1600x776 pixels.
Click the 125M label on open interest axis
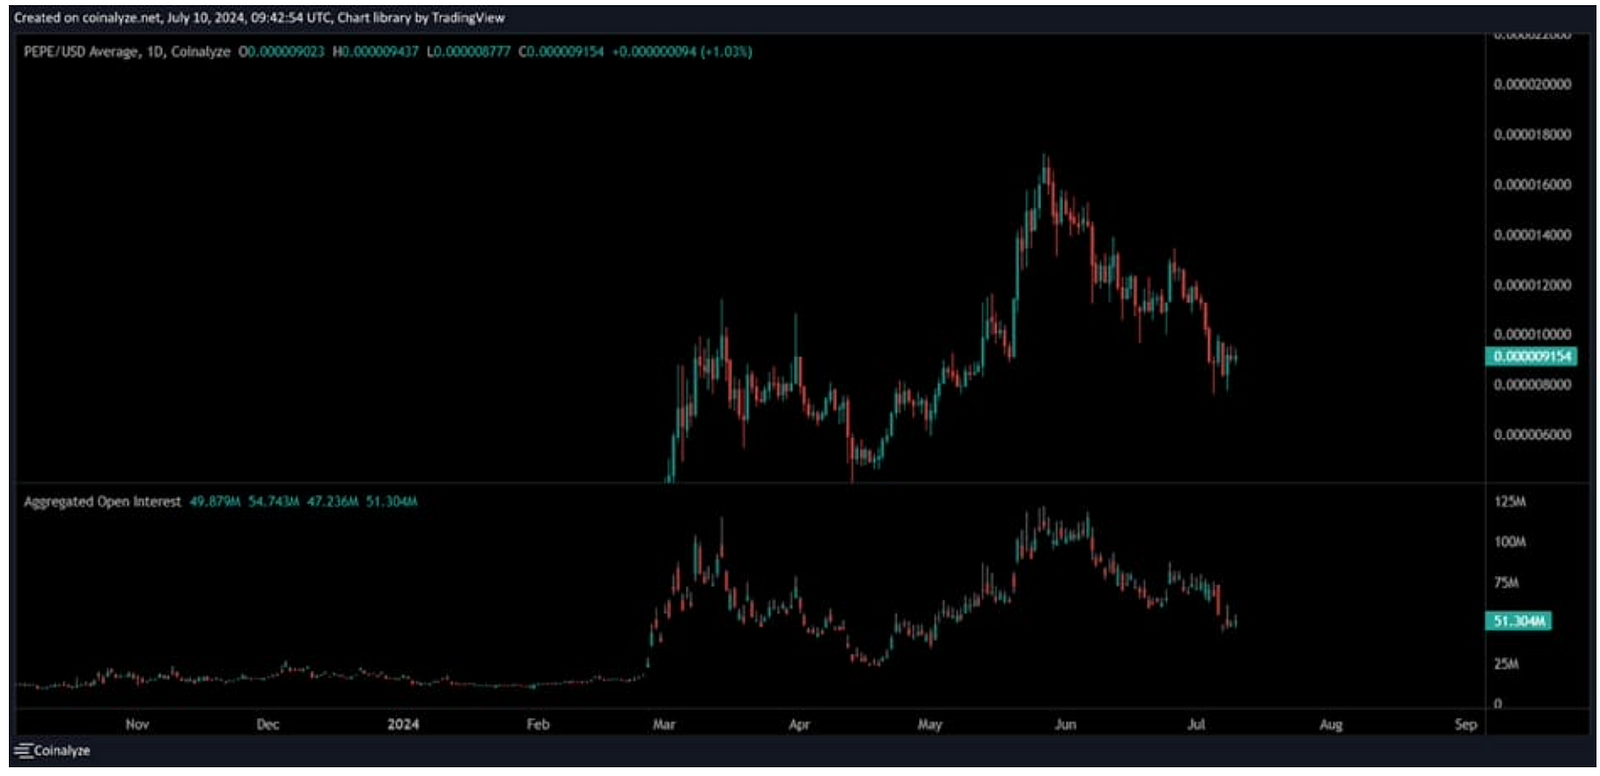point(1510,501)
